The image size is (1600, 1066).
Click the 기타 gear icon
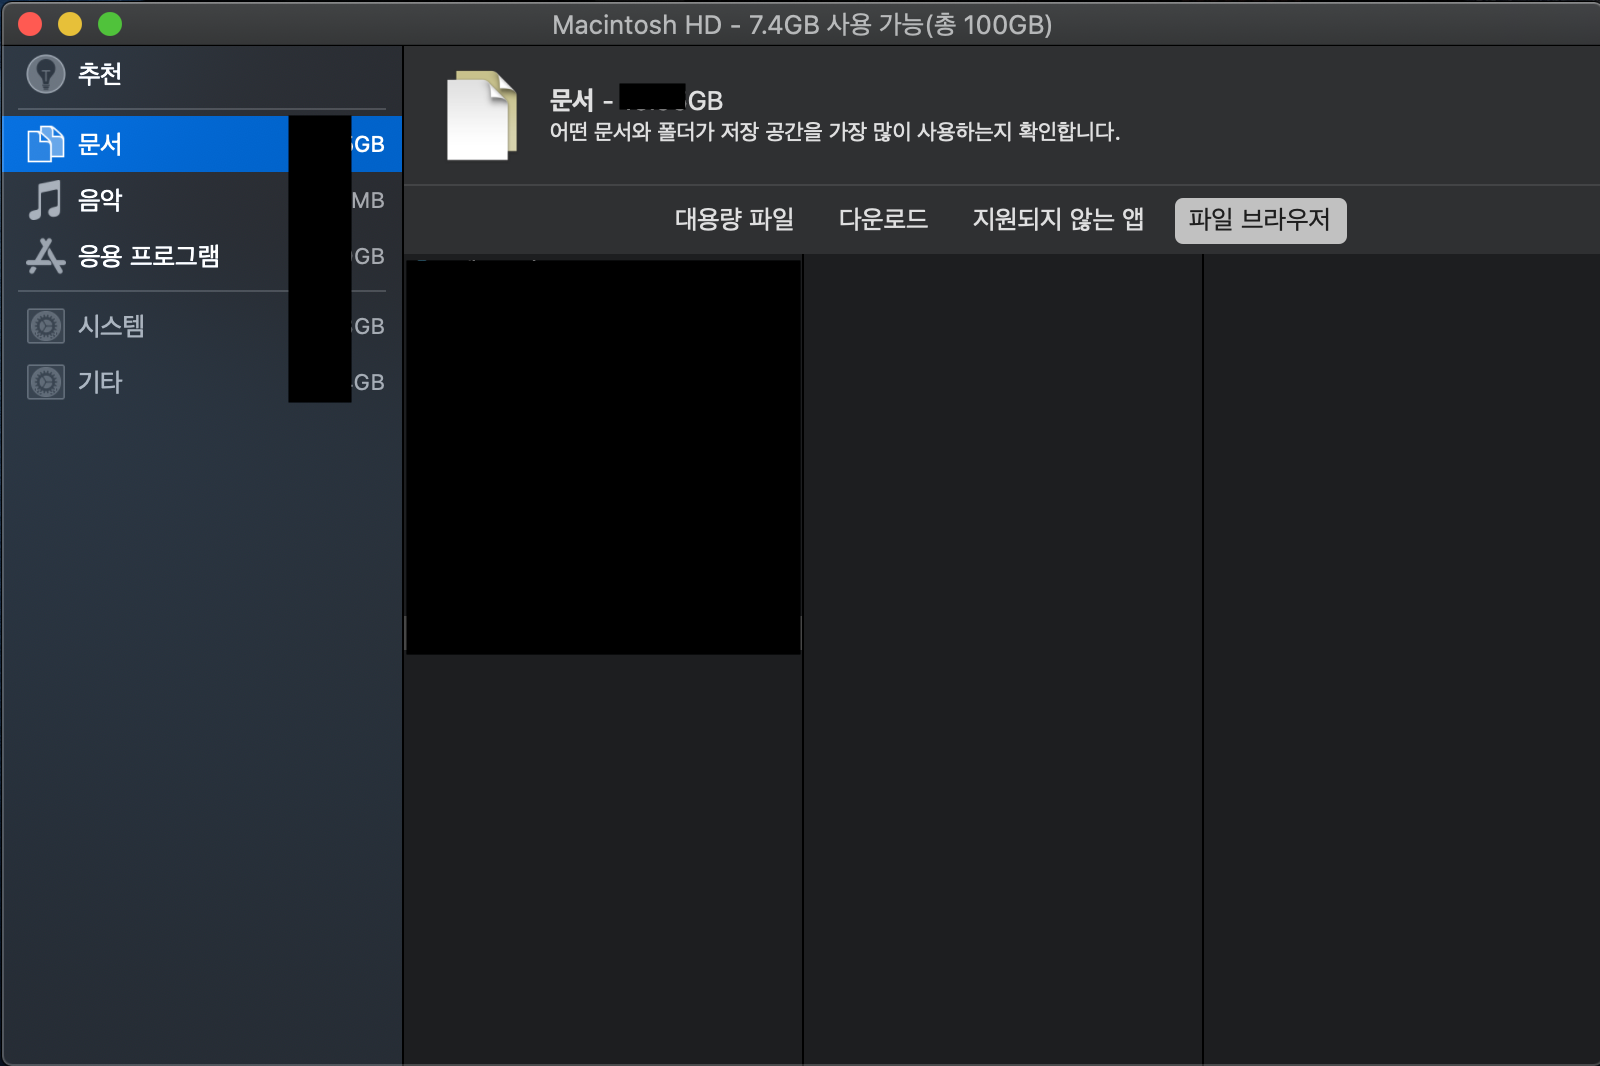(x=45, y=382)
